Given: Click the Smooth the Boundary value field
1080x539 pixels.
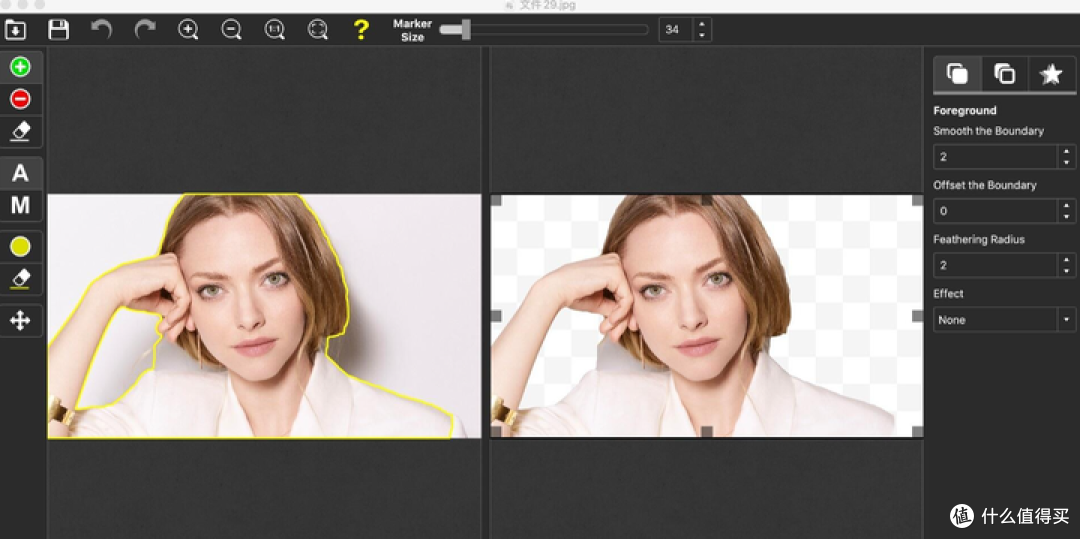Looking at the screenshot, I should [995, 157].
